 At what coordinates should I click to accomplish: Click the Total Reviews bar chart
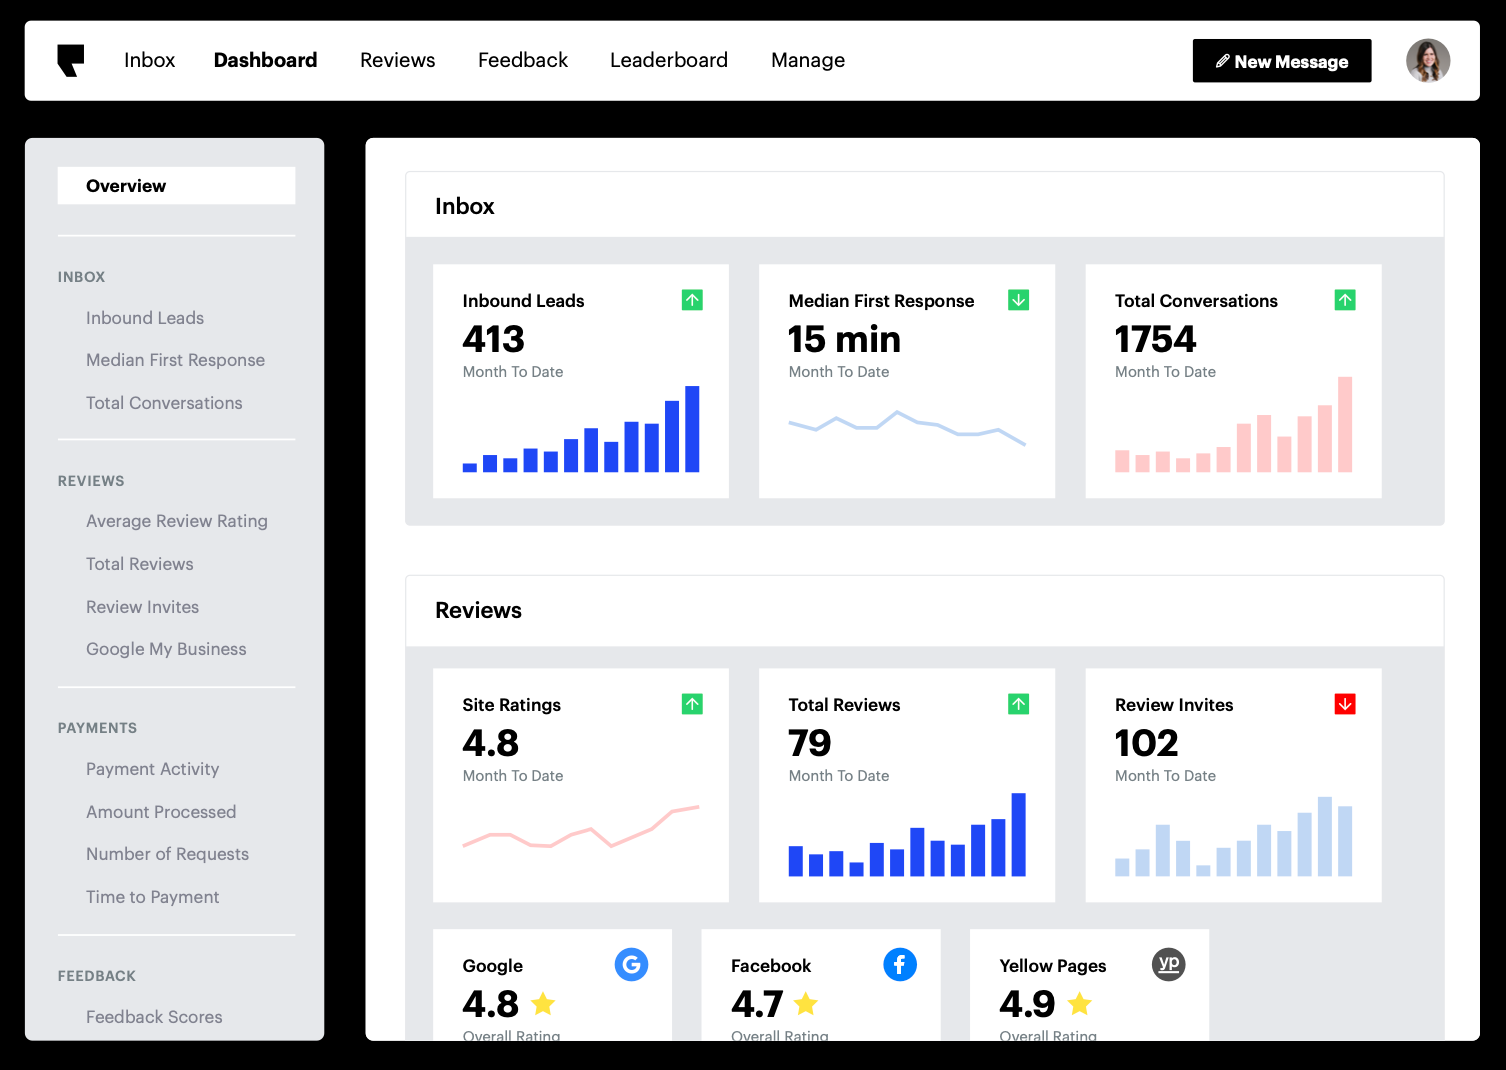point(906,840)
